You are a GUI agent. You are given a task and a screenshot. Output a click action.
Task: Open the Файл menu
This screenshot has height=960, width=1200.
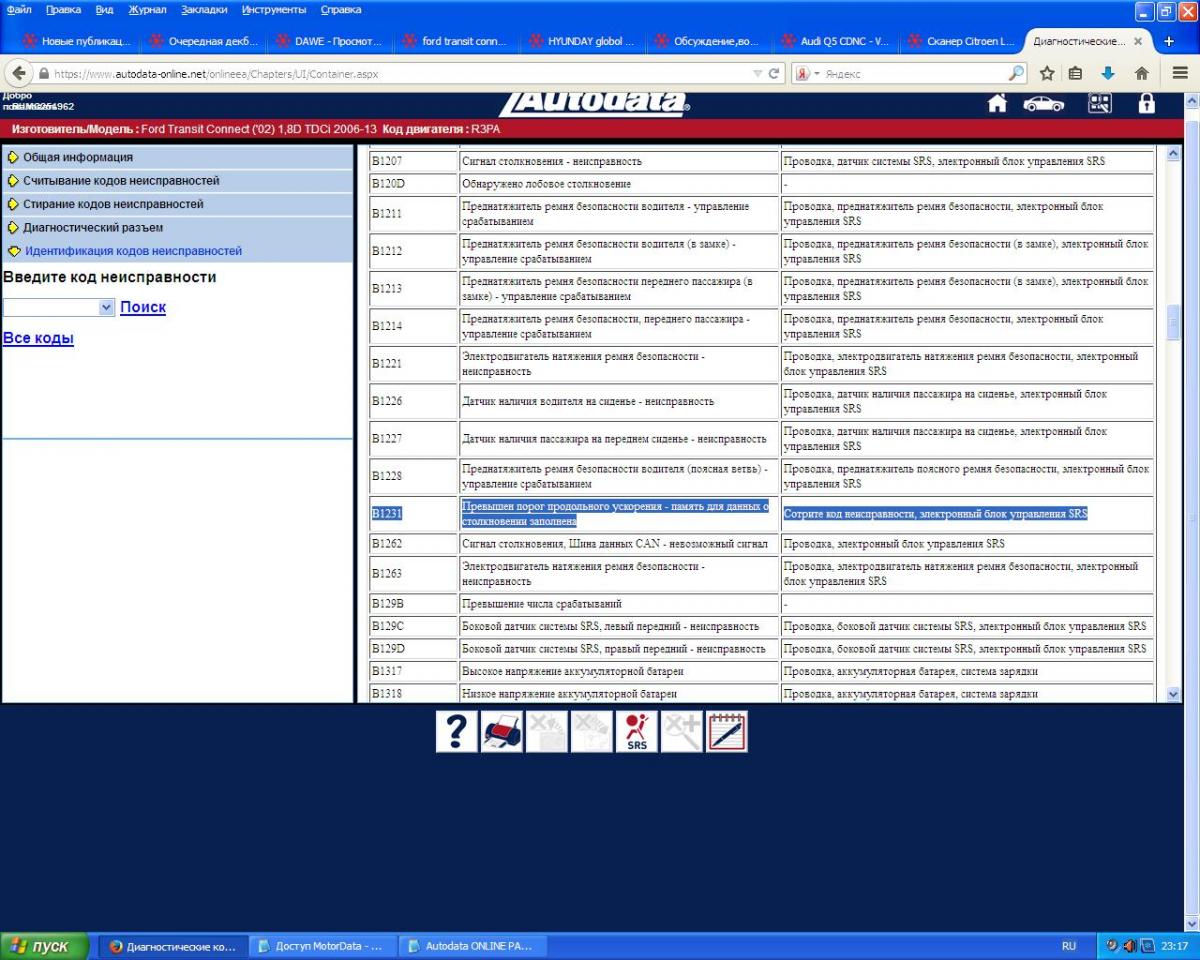[18, 9]
